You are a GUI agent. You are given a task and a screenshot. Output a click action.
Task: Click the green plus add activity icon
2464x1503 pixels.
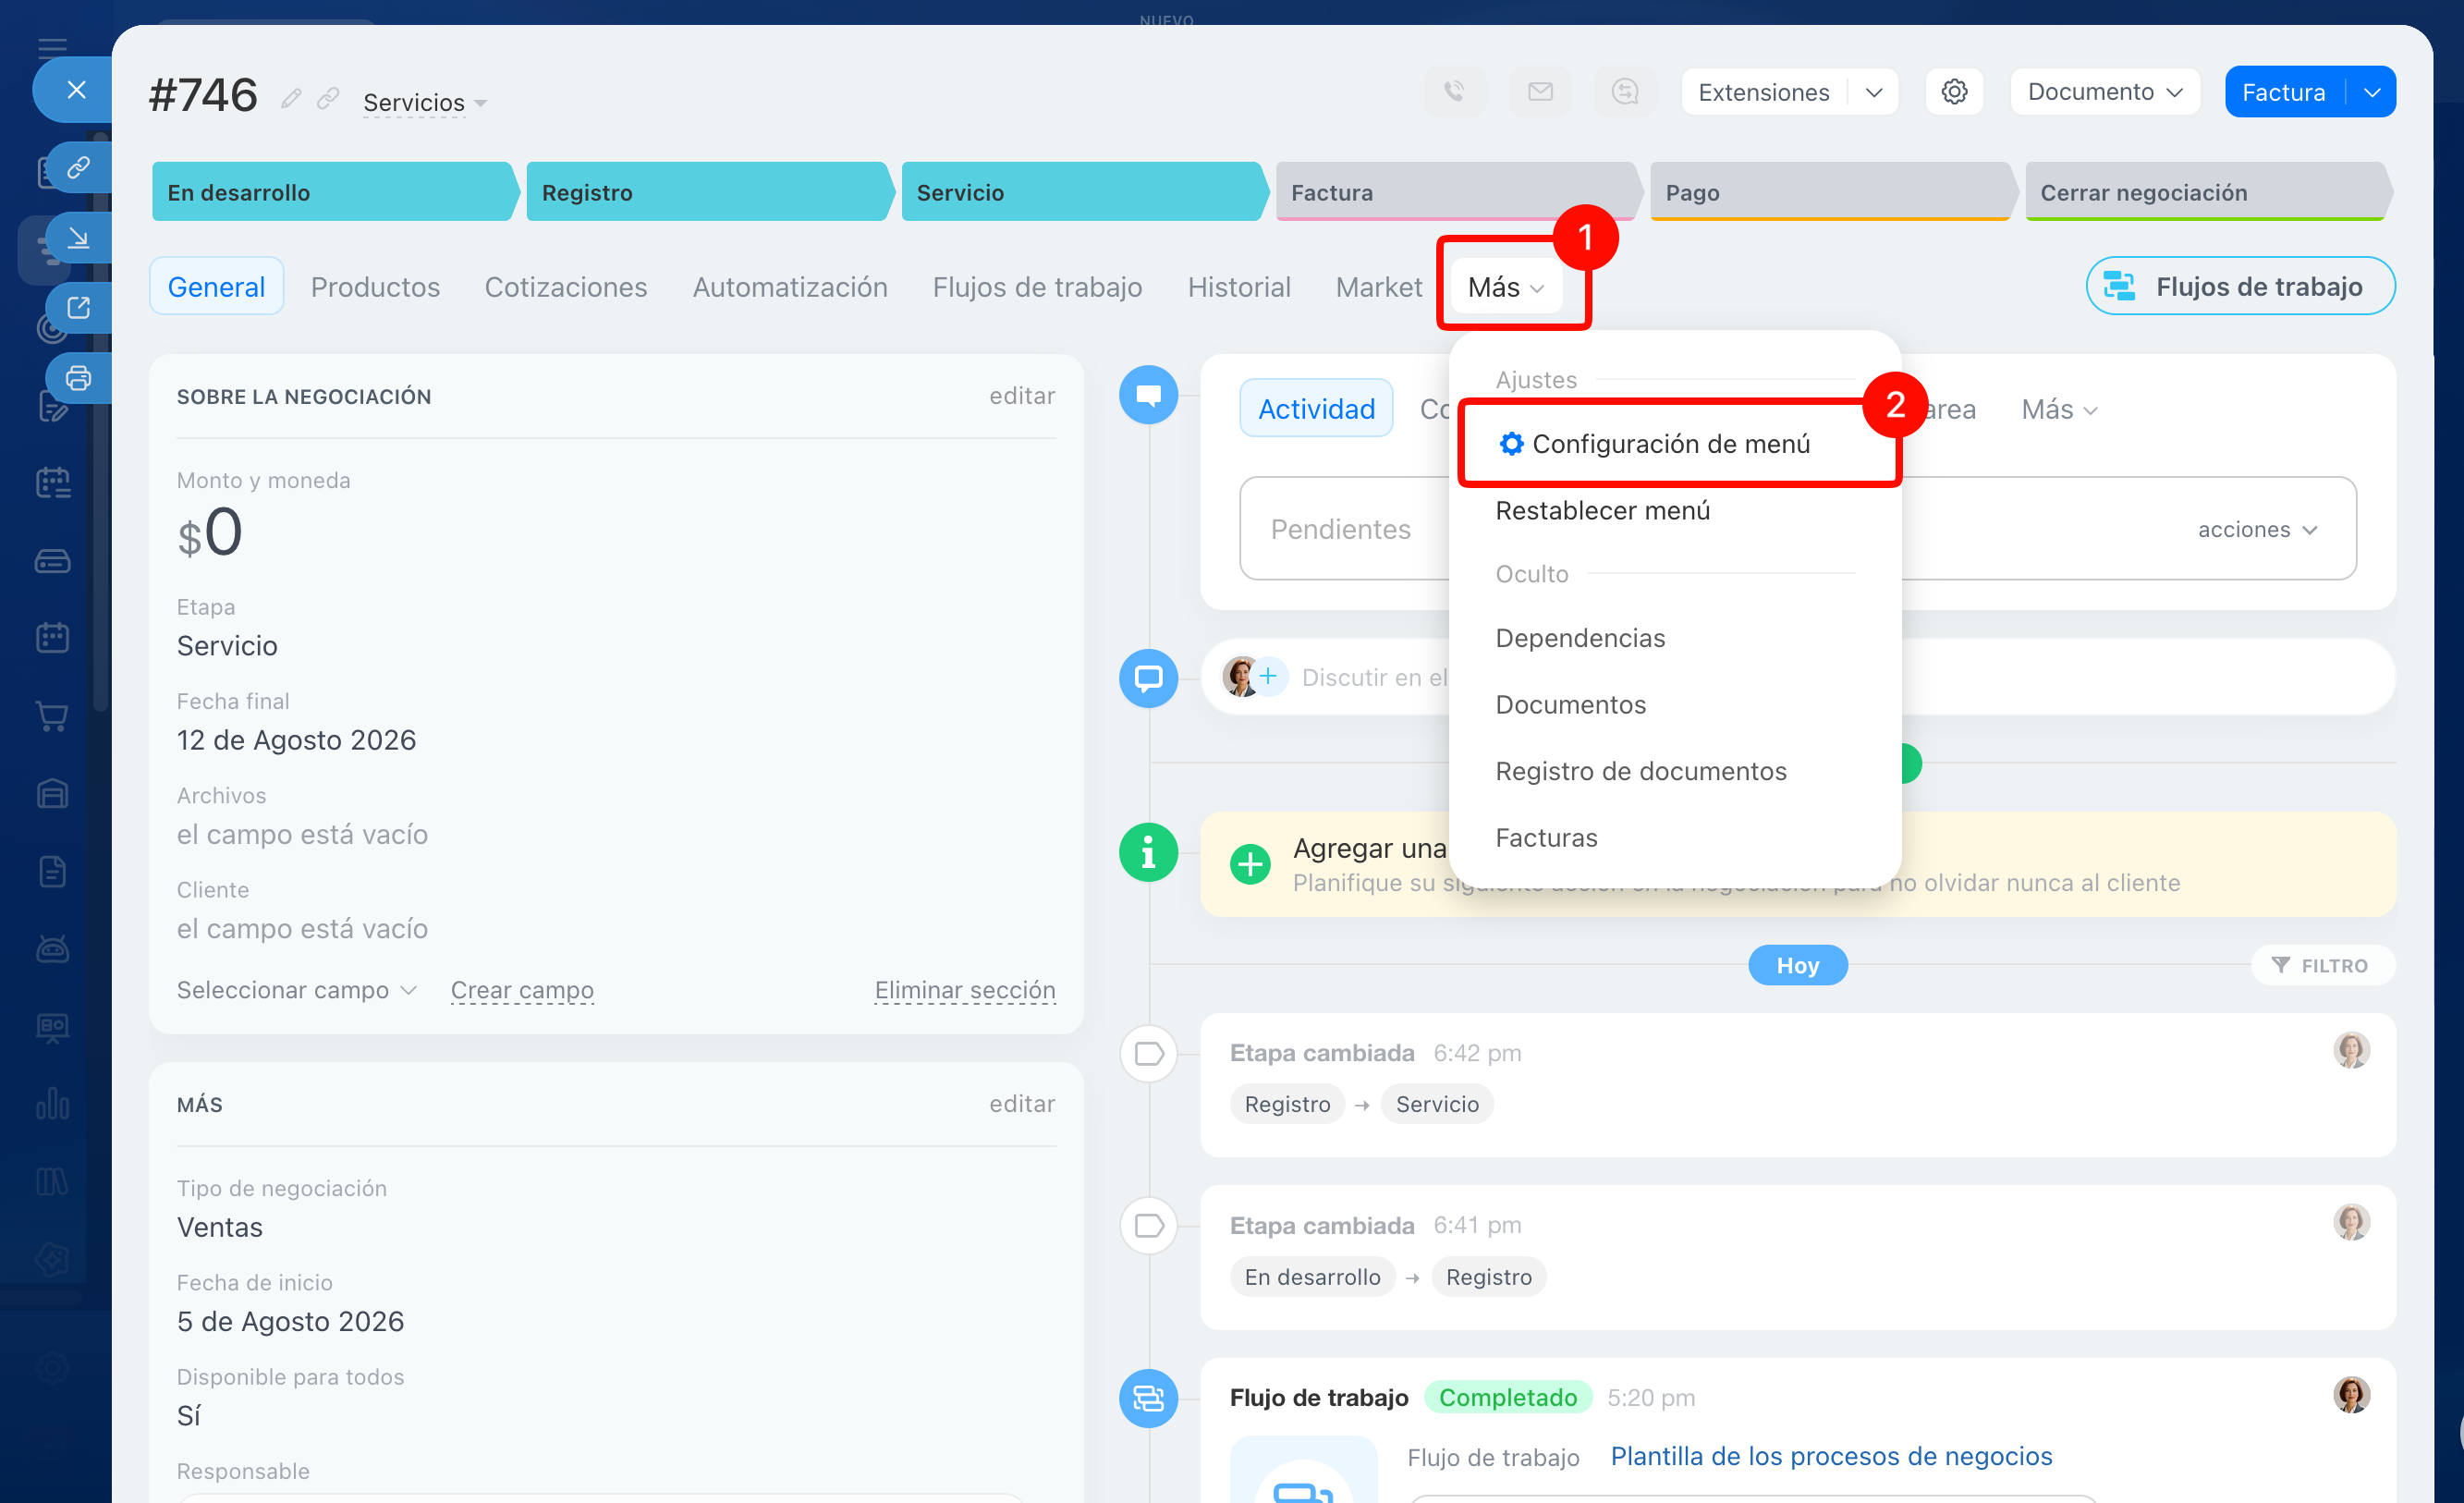1250,864
